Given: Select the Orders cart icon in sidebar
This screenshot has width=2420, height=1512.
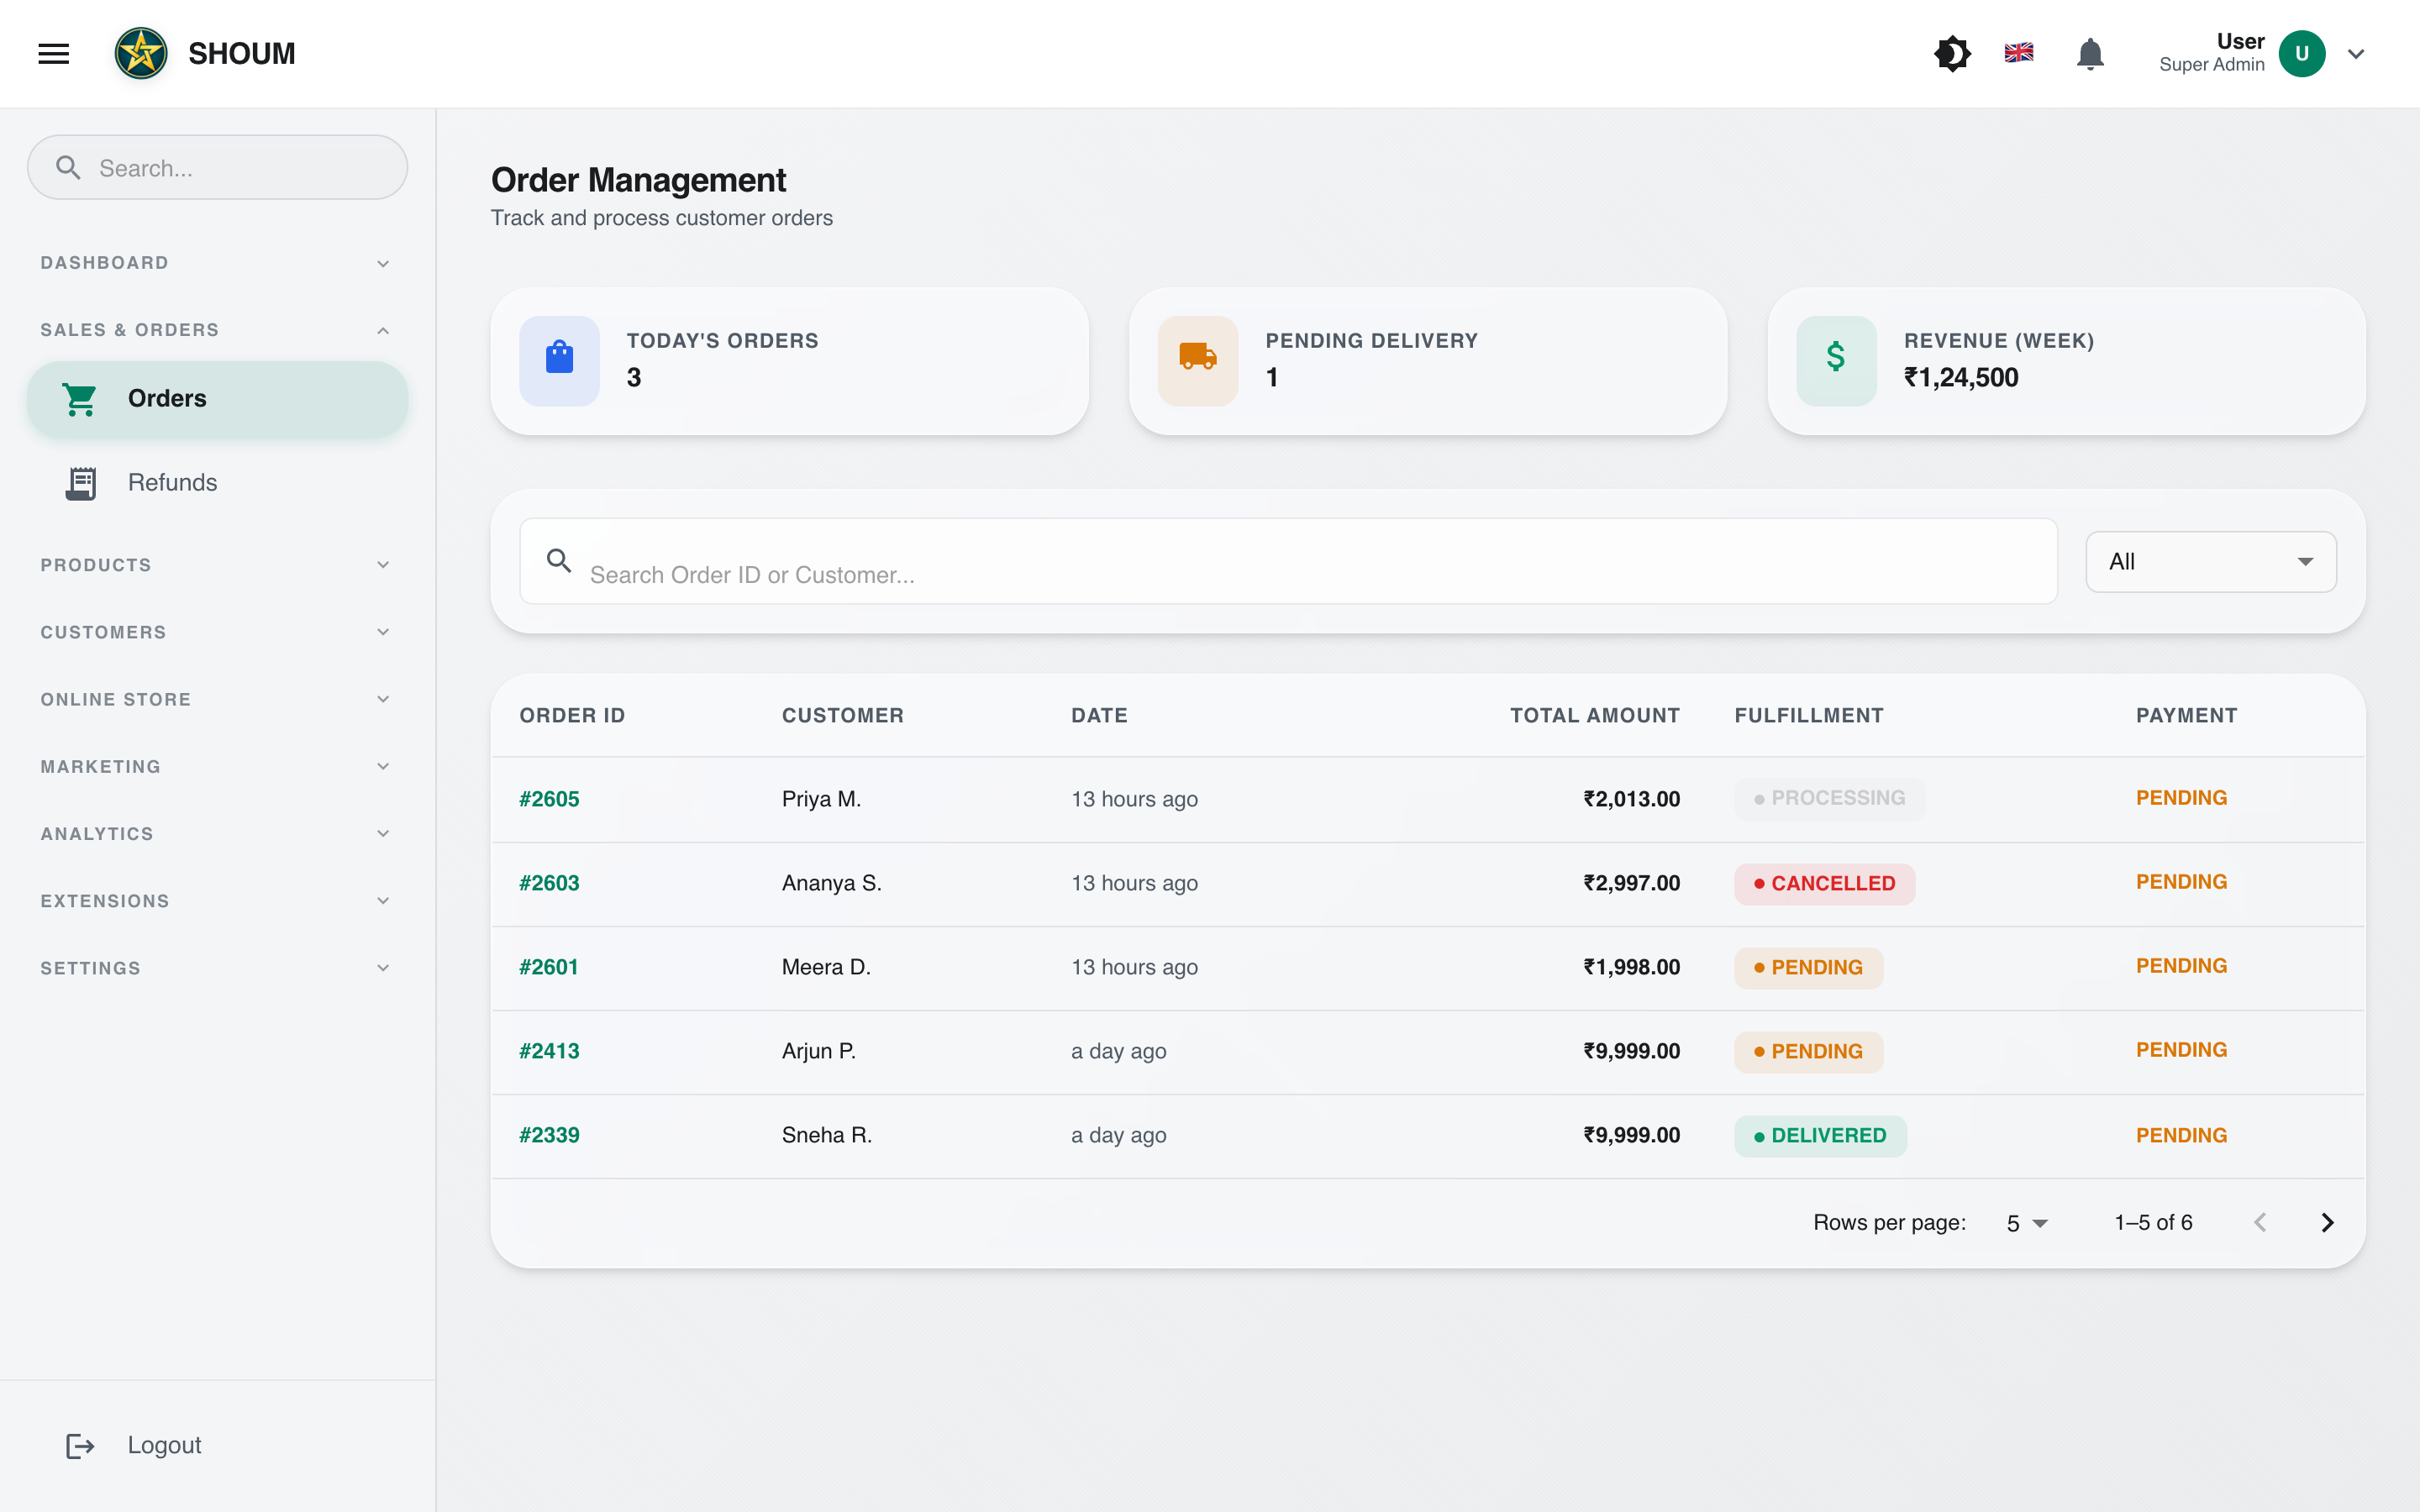Looking at the screenshot, I should click(80, 398).
